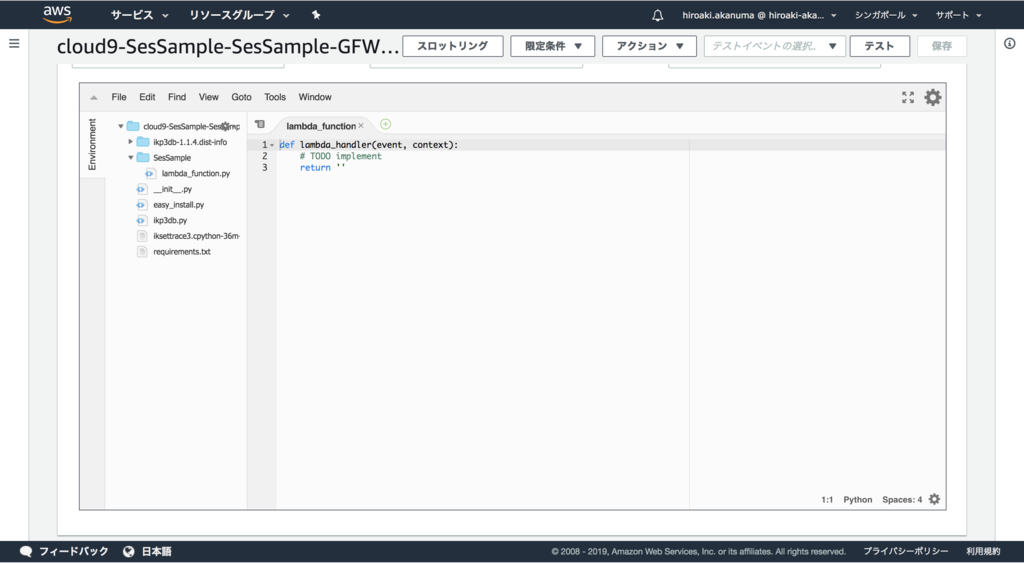This screenshot has height=563, width=1024.
Task: Open the リソースグループ dropdown
Action: [x=239, y=15]
